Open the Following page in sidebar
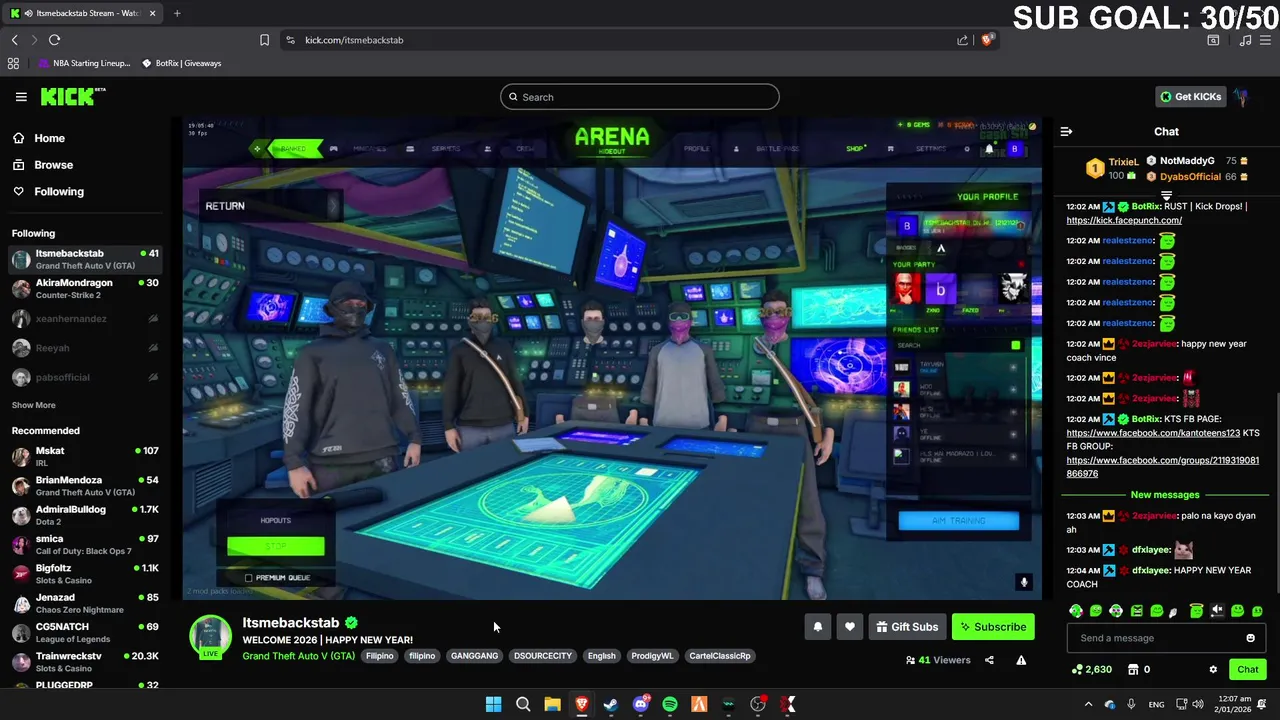Viewport: 1280px width, 720px height. pos(59,191)
